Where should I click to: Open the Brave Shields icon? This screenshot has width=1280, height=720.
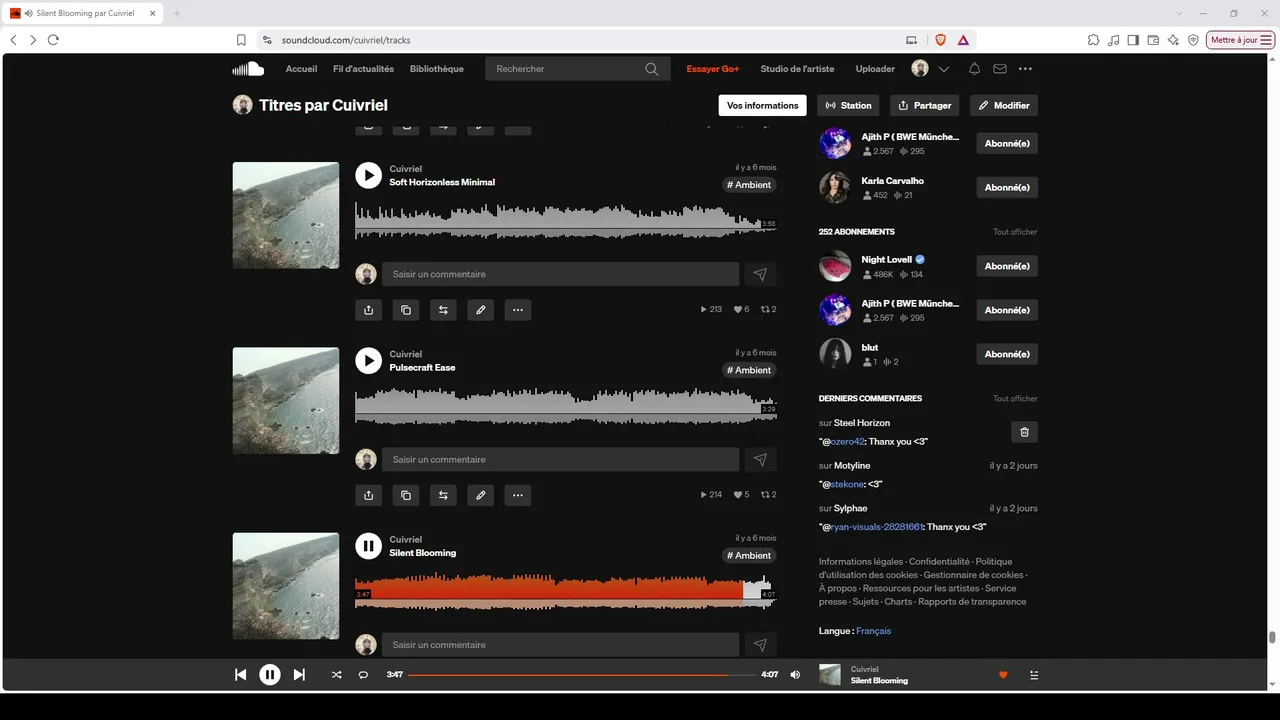(940, 40)
